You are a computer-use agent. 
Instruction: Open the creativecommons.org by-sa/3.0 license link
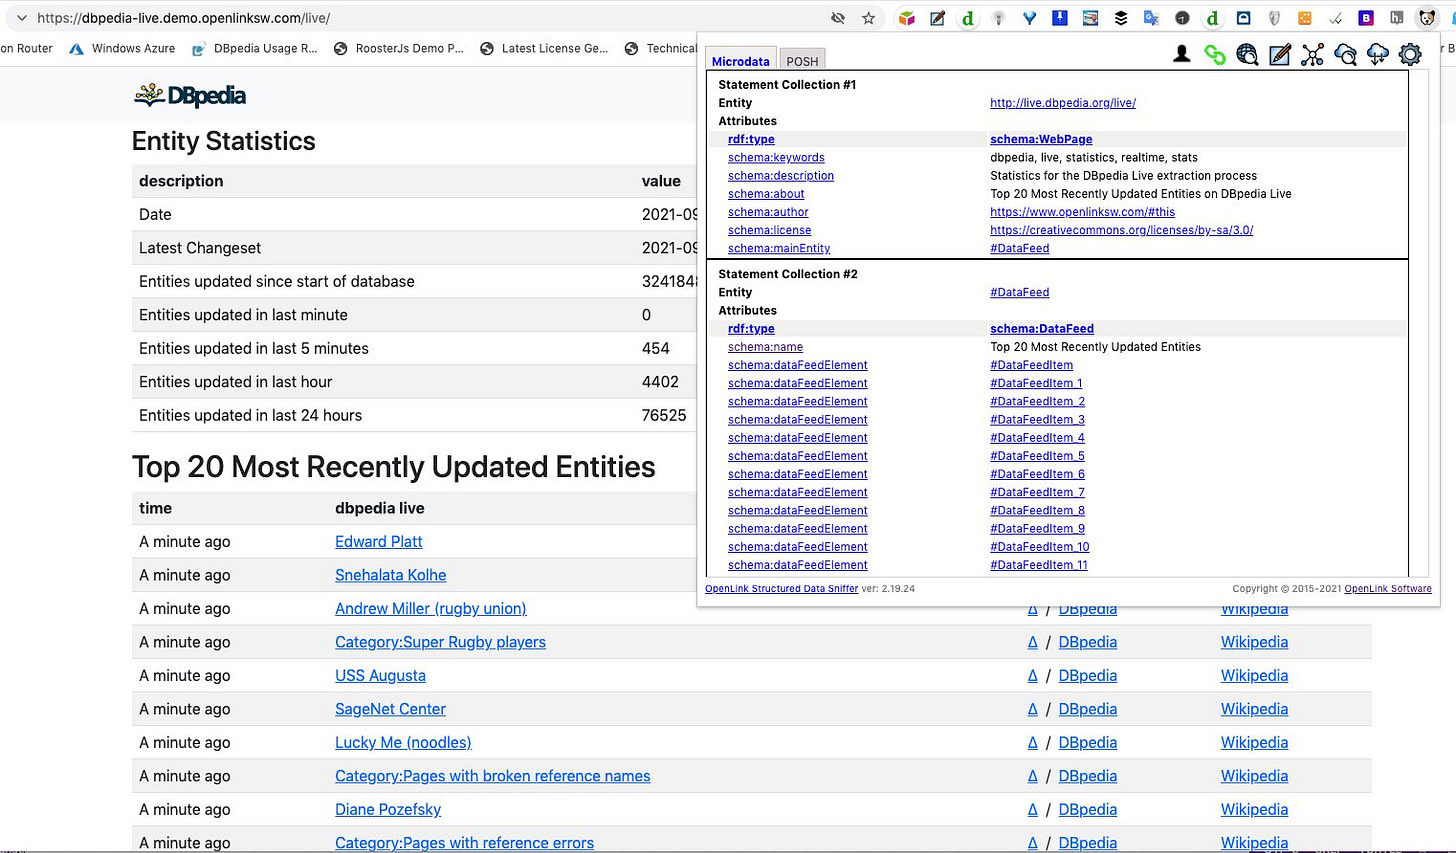click(x=1121, y=230)
